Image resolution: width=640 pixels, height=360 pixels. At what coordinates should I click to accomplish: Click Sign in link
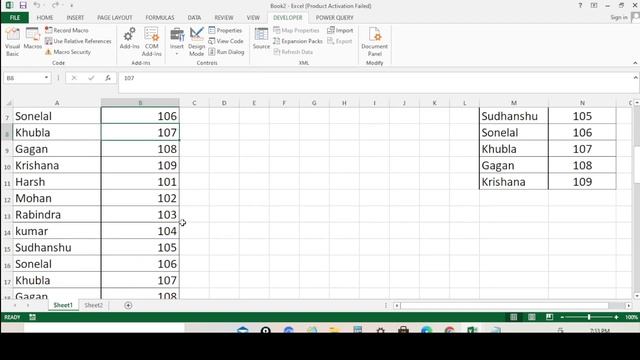click(x=619, y=17)
